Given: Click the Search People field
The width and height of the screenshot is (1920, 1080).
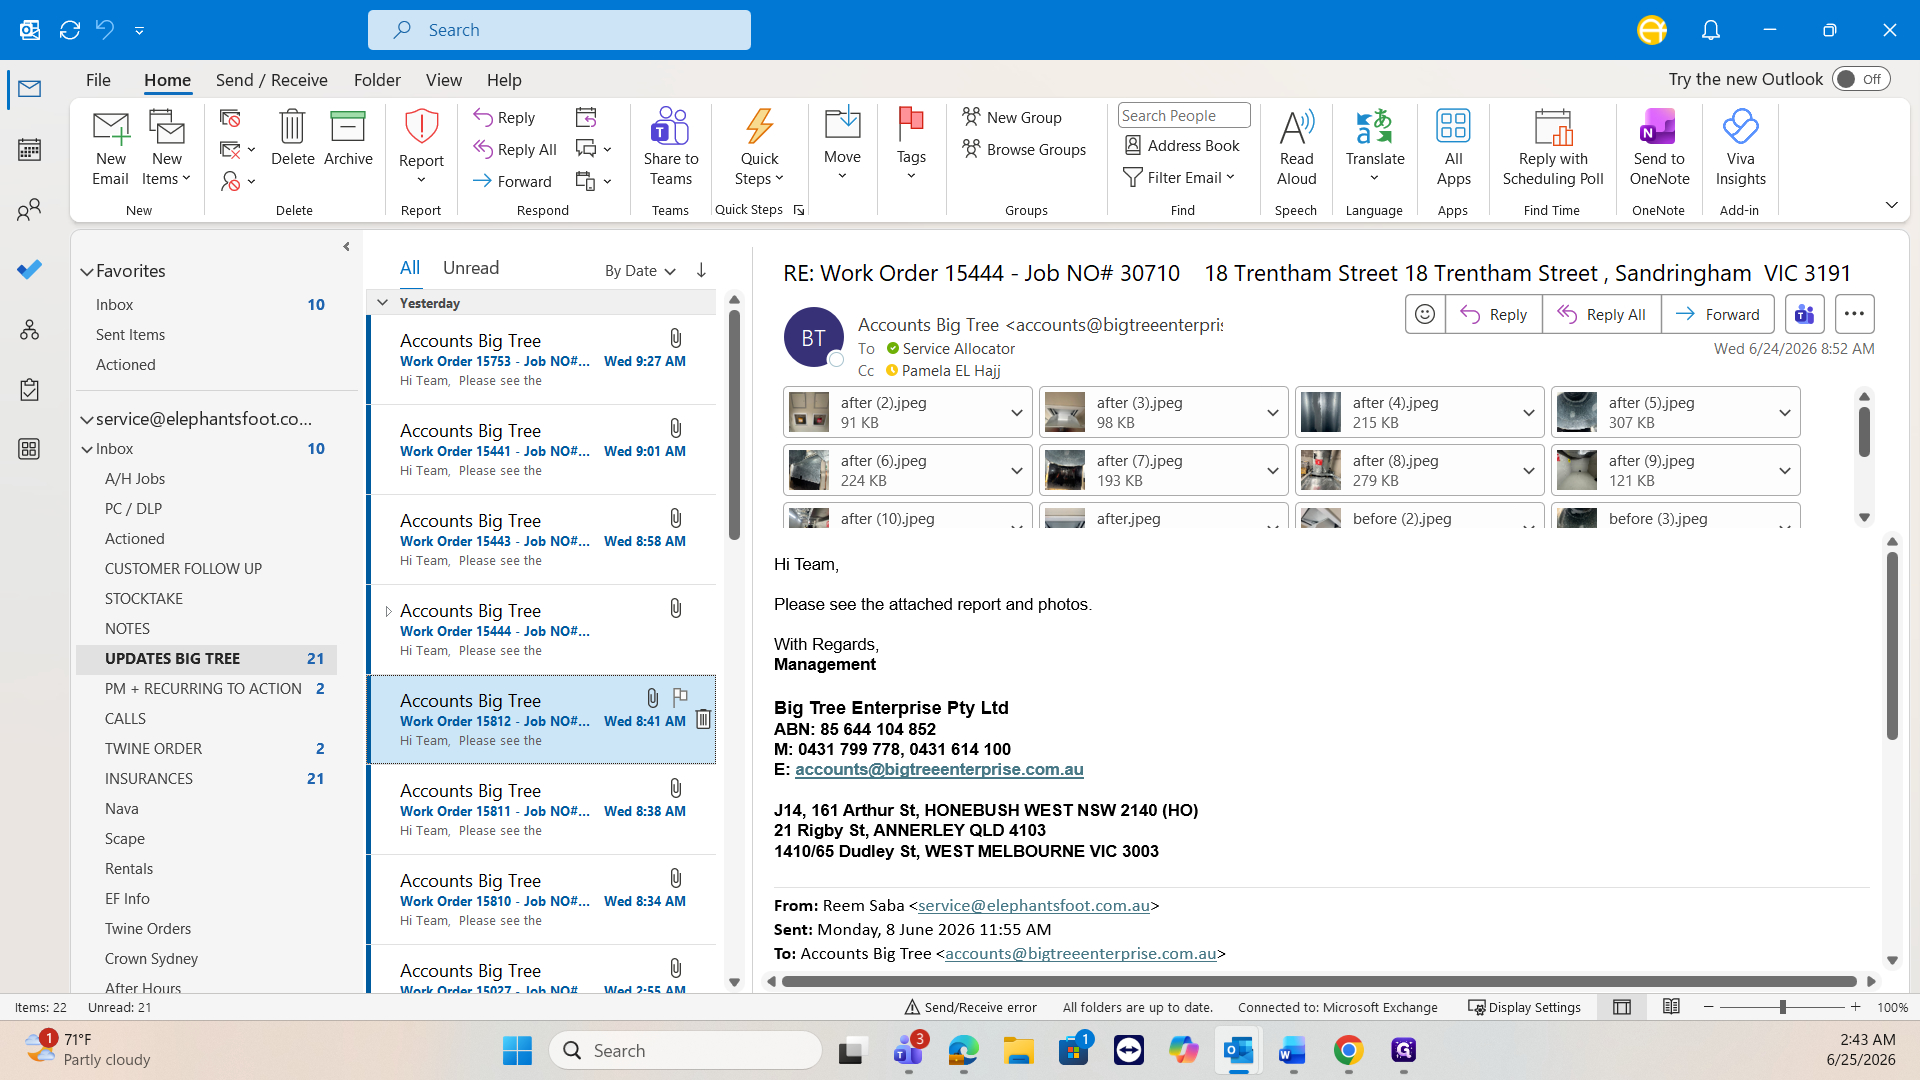Looking at the screenshot, I should [x=1183, y=115].
